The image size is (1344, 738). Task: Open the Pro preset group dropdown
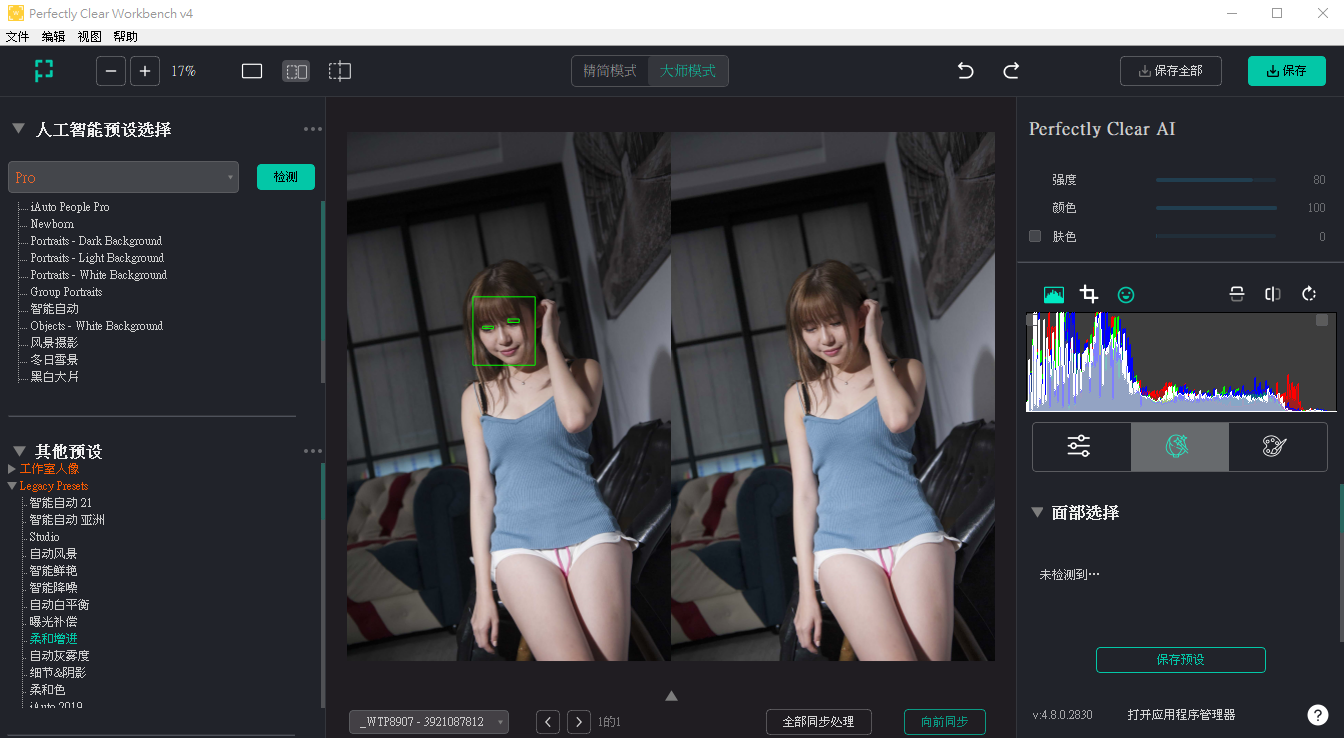pos(124,177)
